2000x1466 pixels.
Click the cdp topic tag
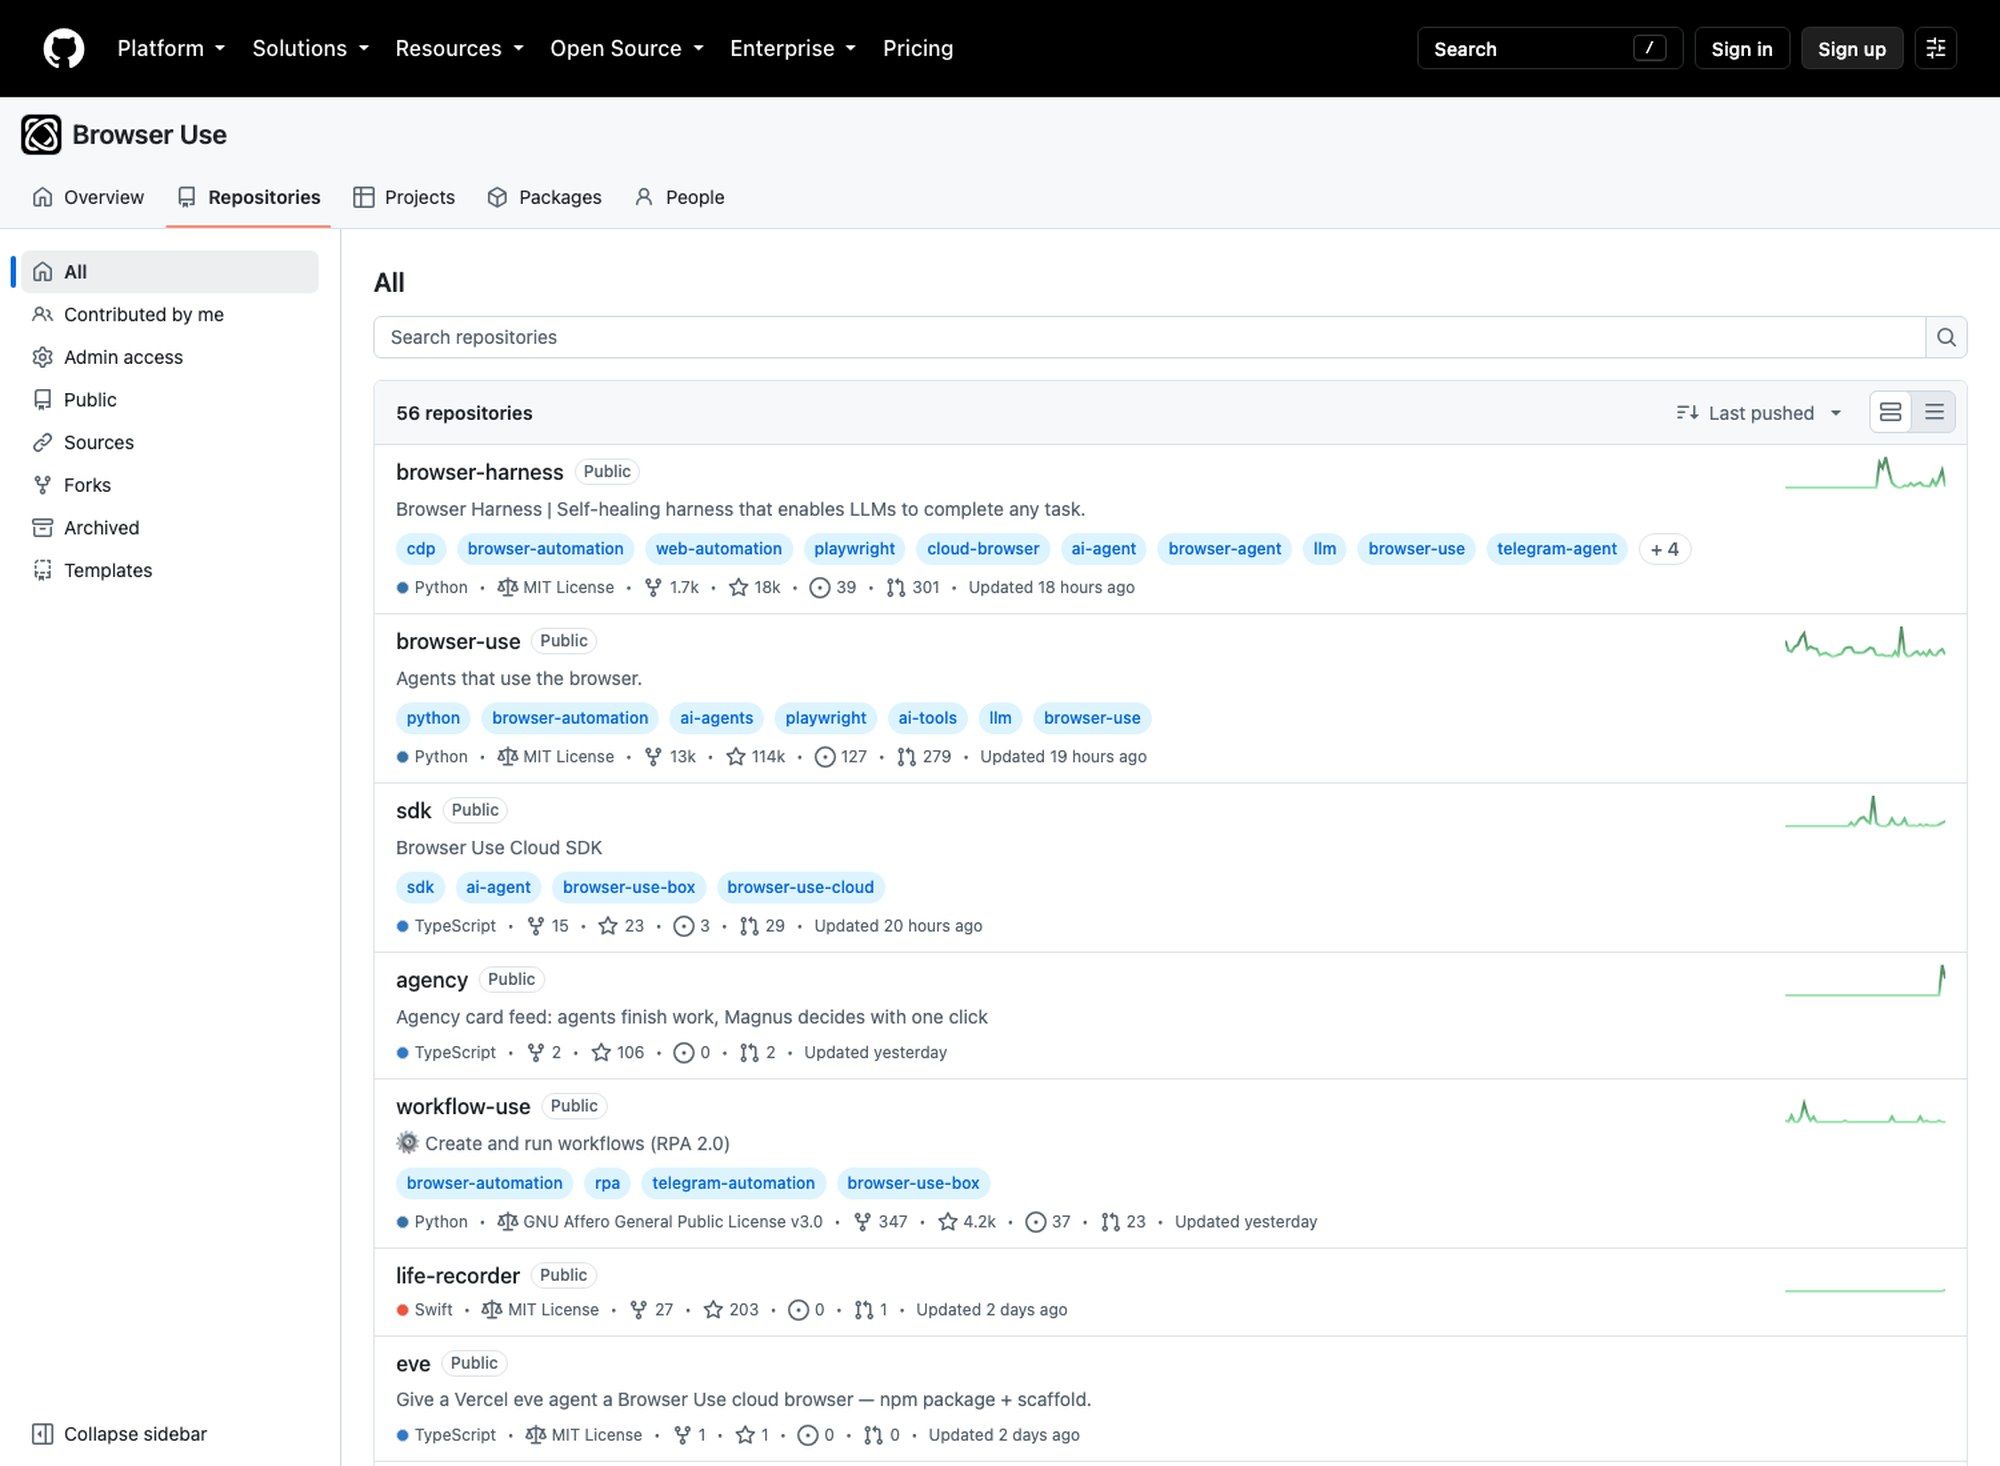[421, 549]
